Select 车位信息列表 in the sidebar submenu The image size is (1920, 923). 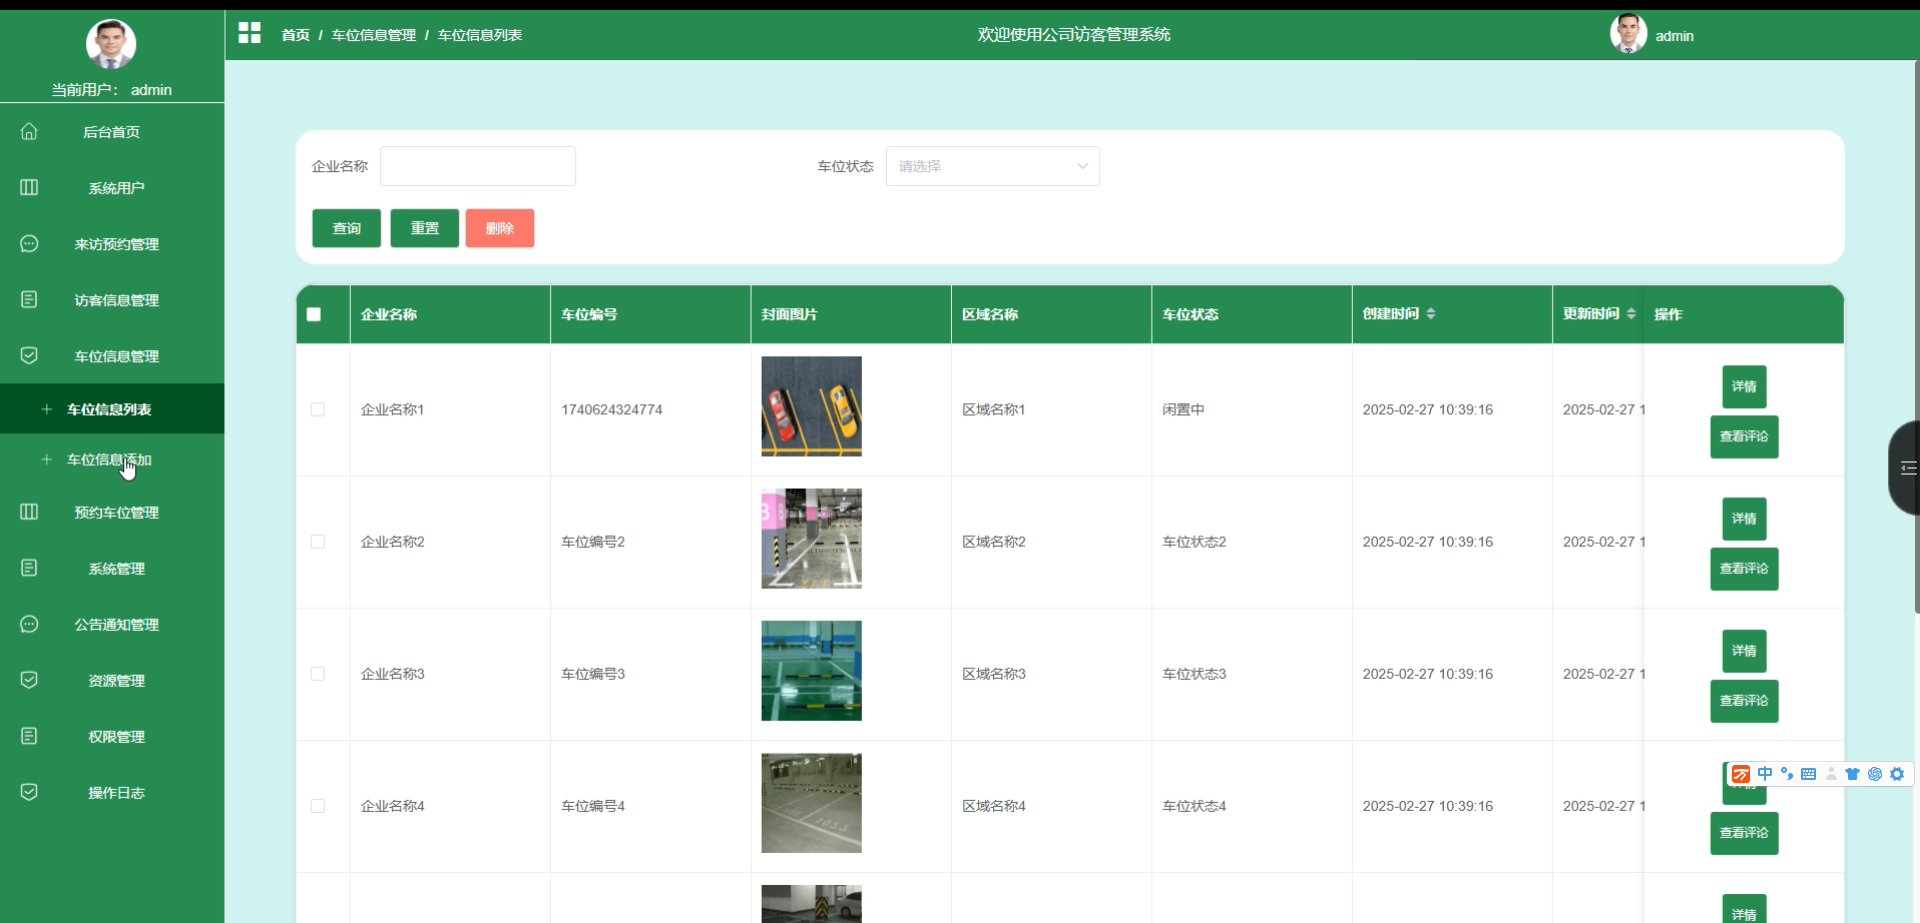tap(112, 409)
